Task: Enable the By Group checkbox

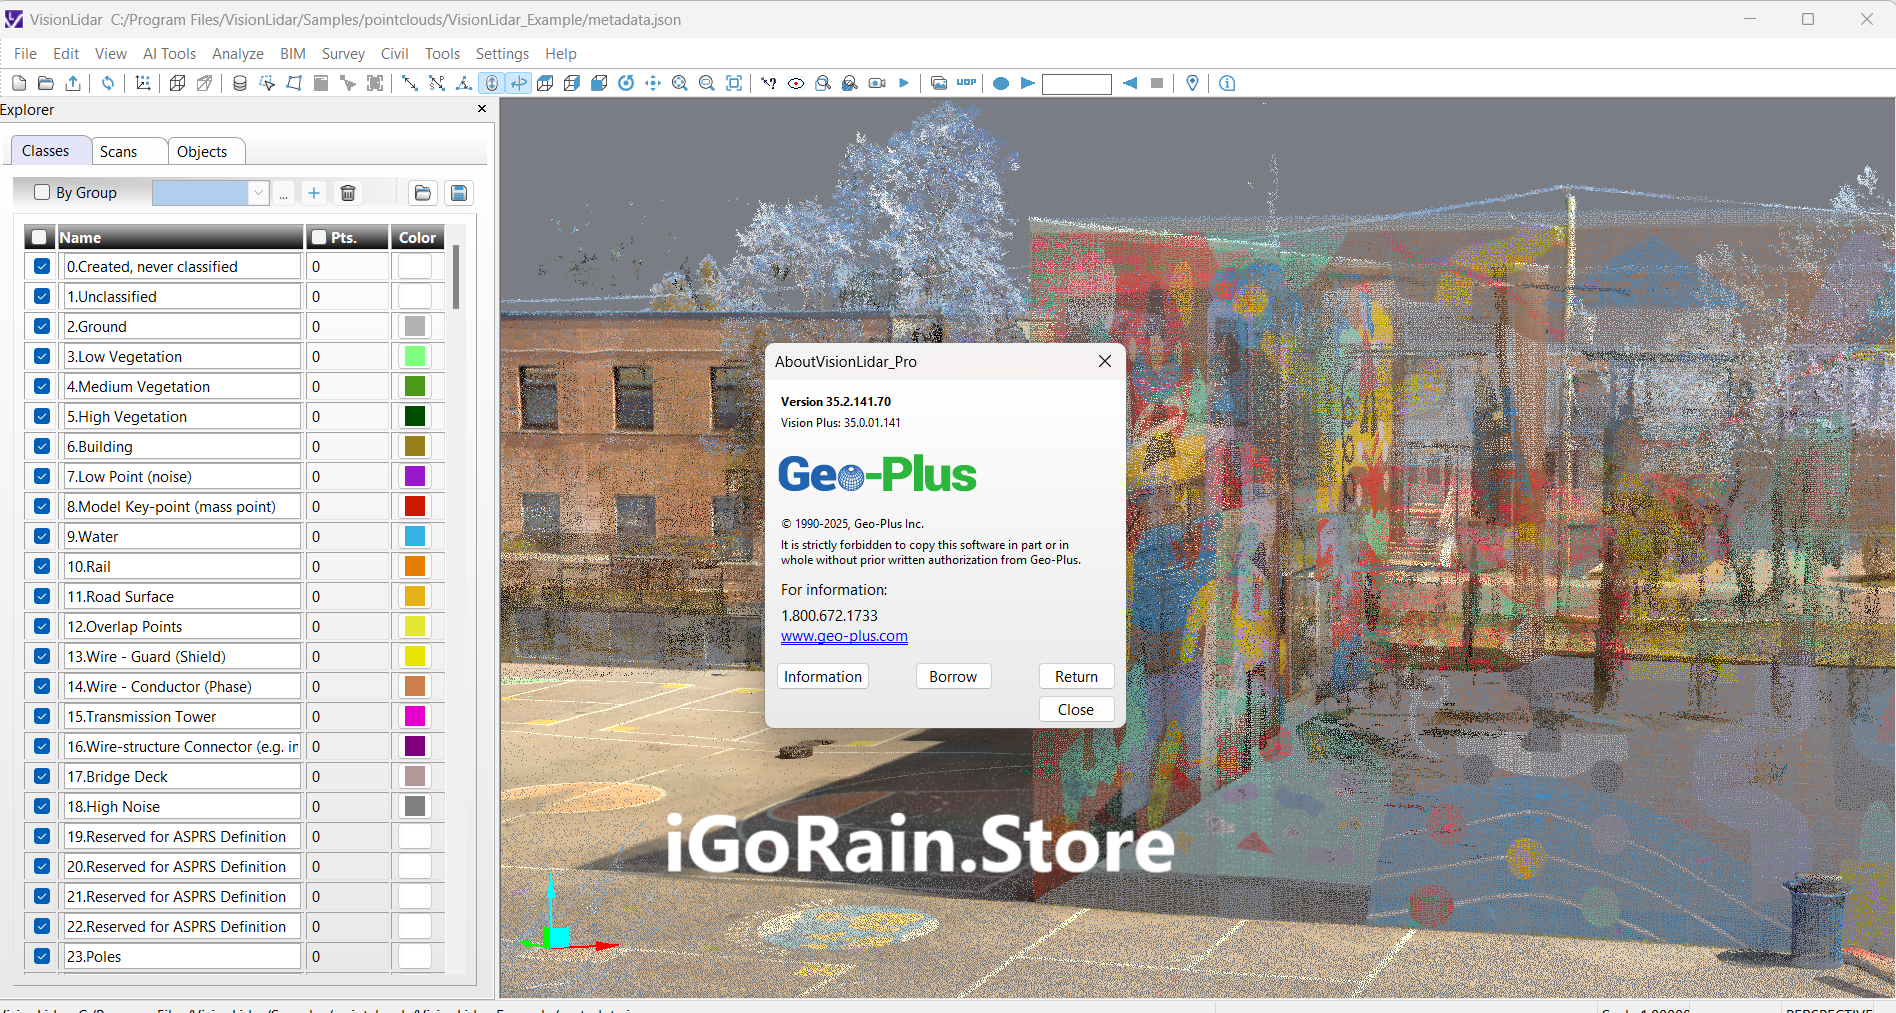Action: tap(40, 192)
